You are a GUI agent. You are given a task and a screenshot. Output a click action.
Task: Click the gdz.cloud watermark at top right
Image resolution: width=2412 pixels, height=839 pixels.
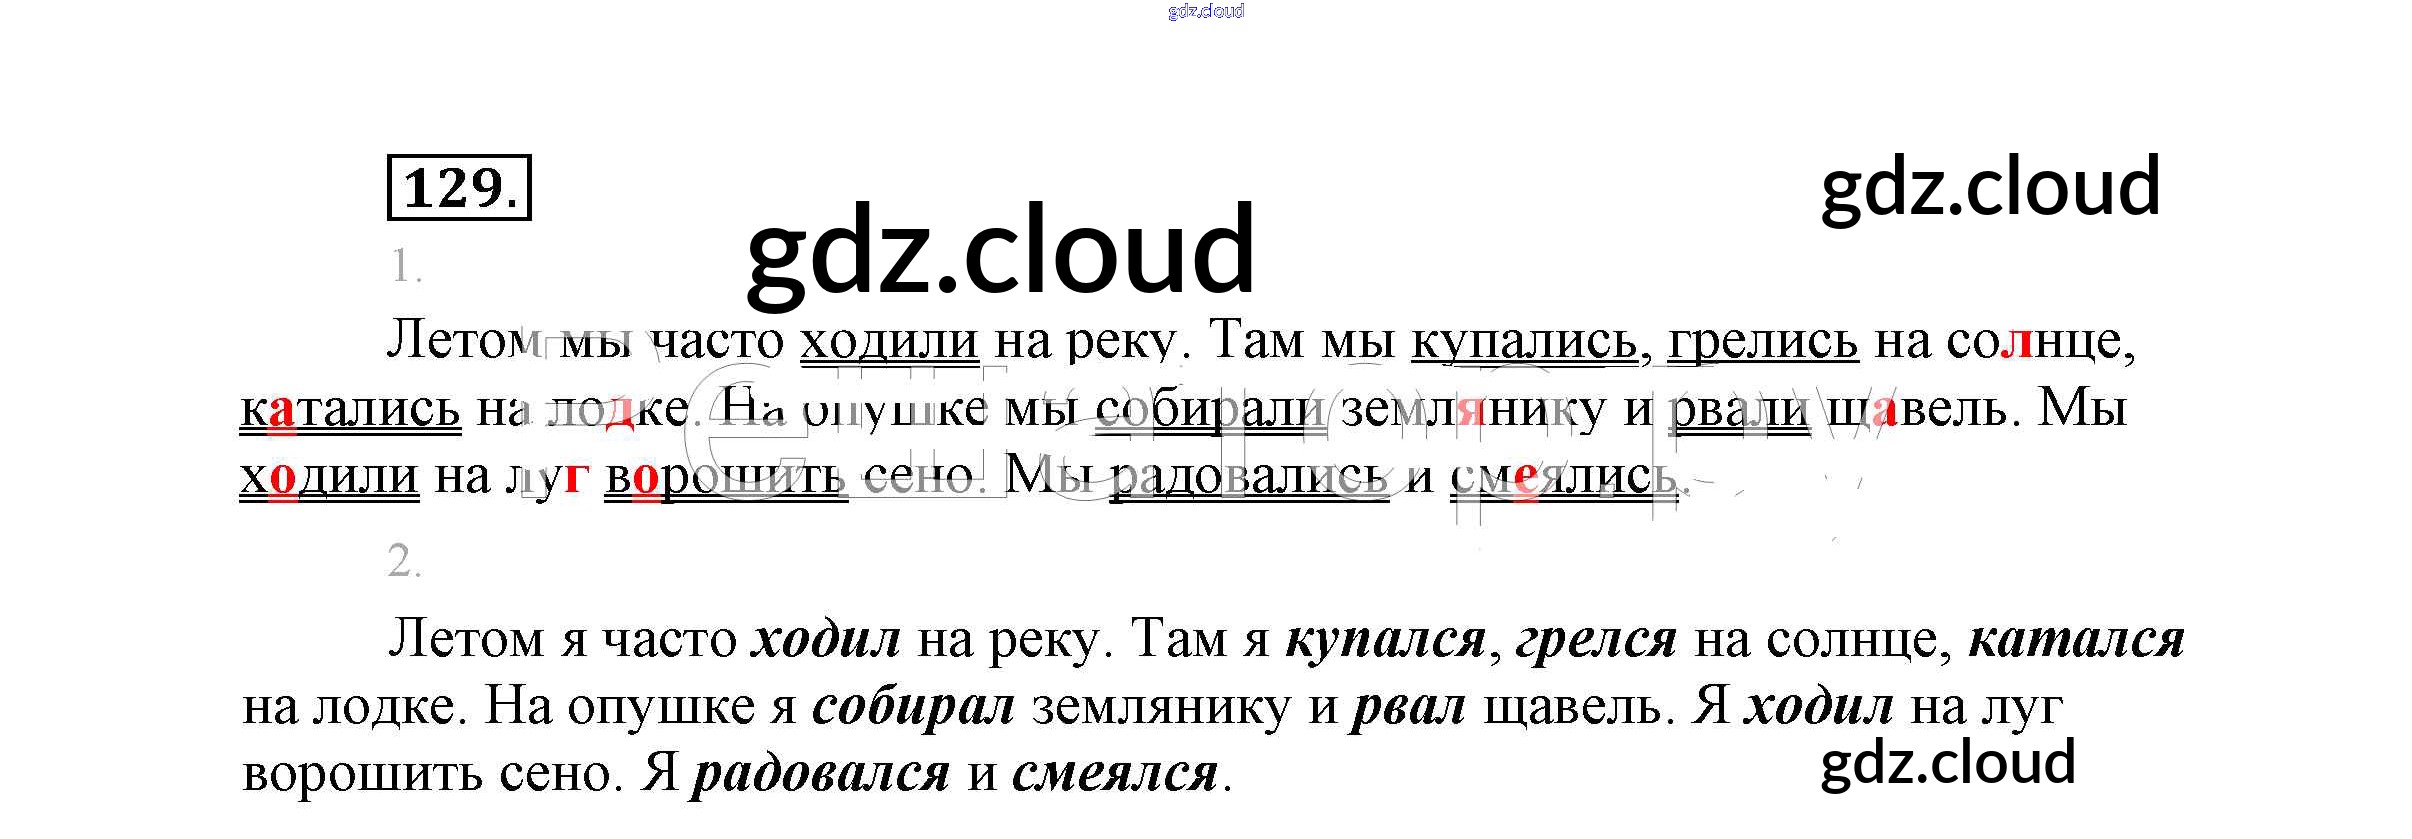[1990, 187]
